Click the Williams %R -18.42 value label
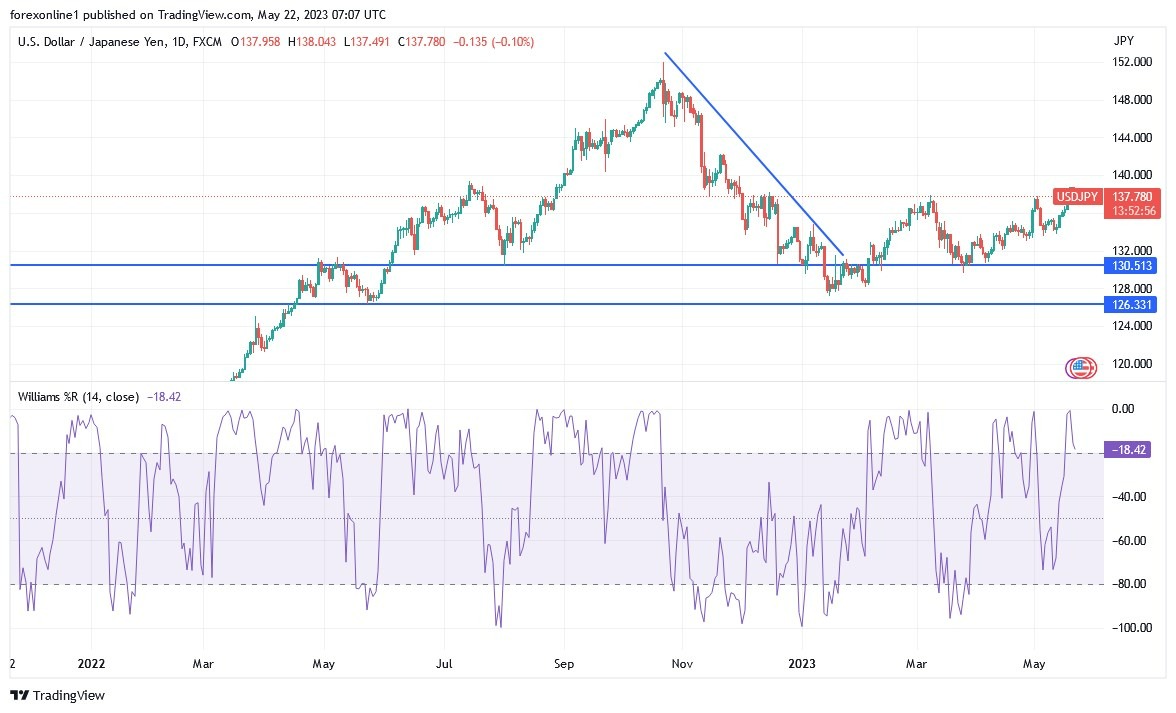1176x713 pixels. click(1131, 451)
